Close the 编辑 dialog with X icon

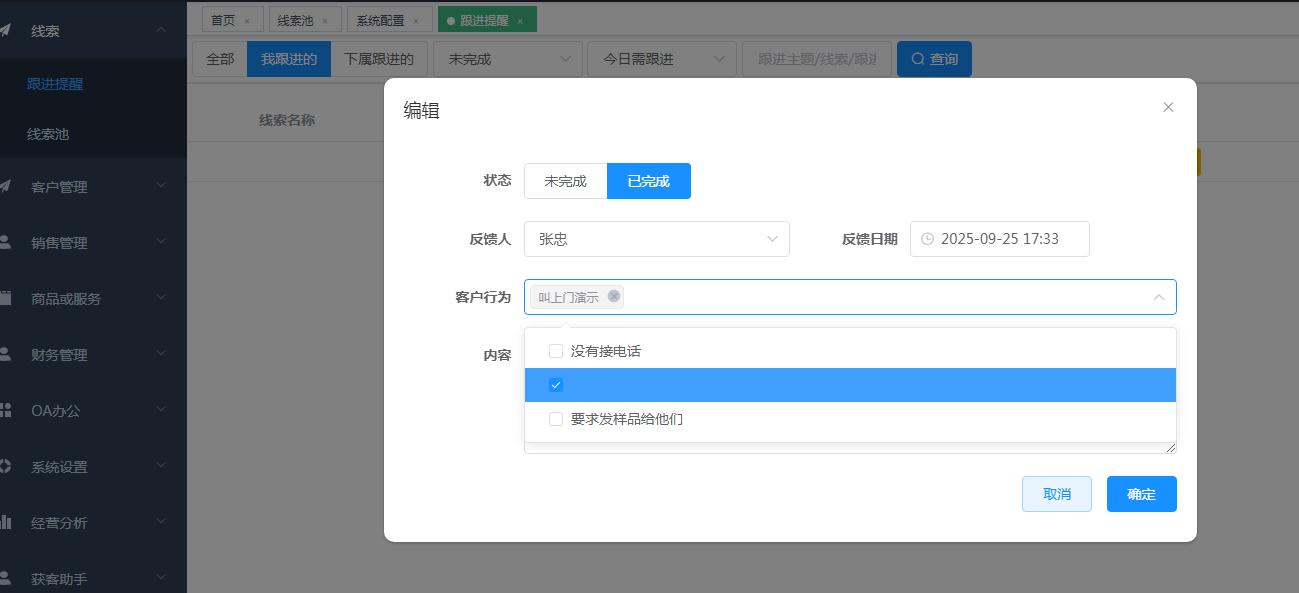[1168, 107]
